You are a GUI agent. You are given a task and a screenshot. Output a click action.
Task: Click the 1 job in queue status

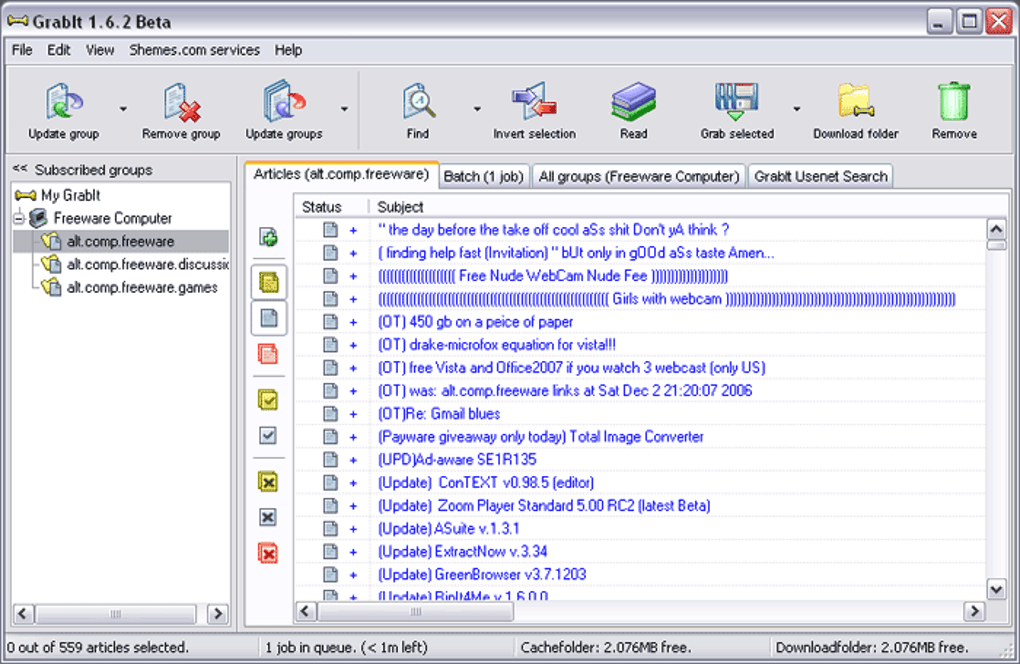tap(346, 648)
